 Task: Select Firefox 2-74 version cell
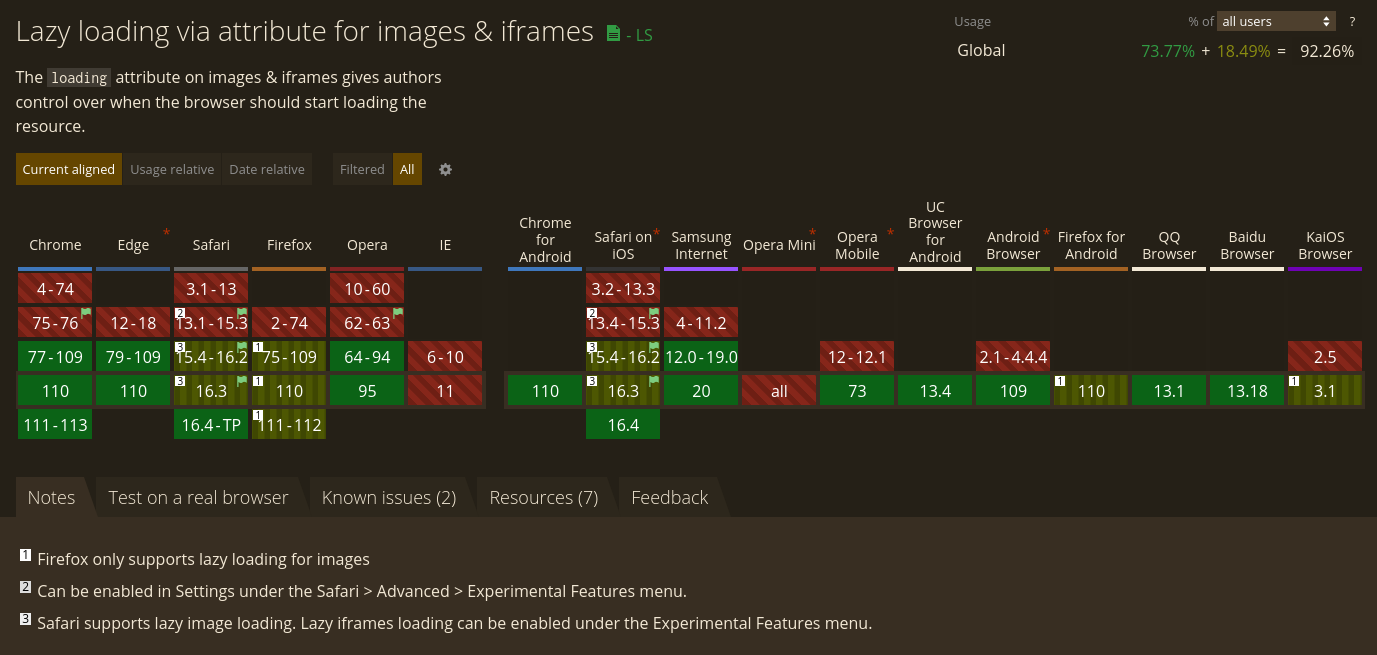coord(289,323)
